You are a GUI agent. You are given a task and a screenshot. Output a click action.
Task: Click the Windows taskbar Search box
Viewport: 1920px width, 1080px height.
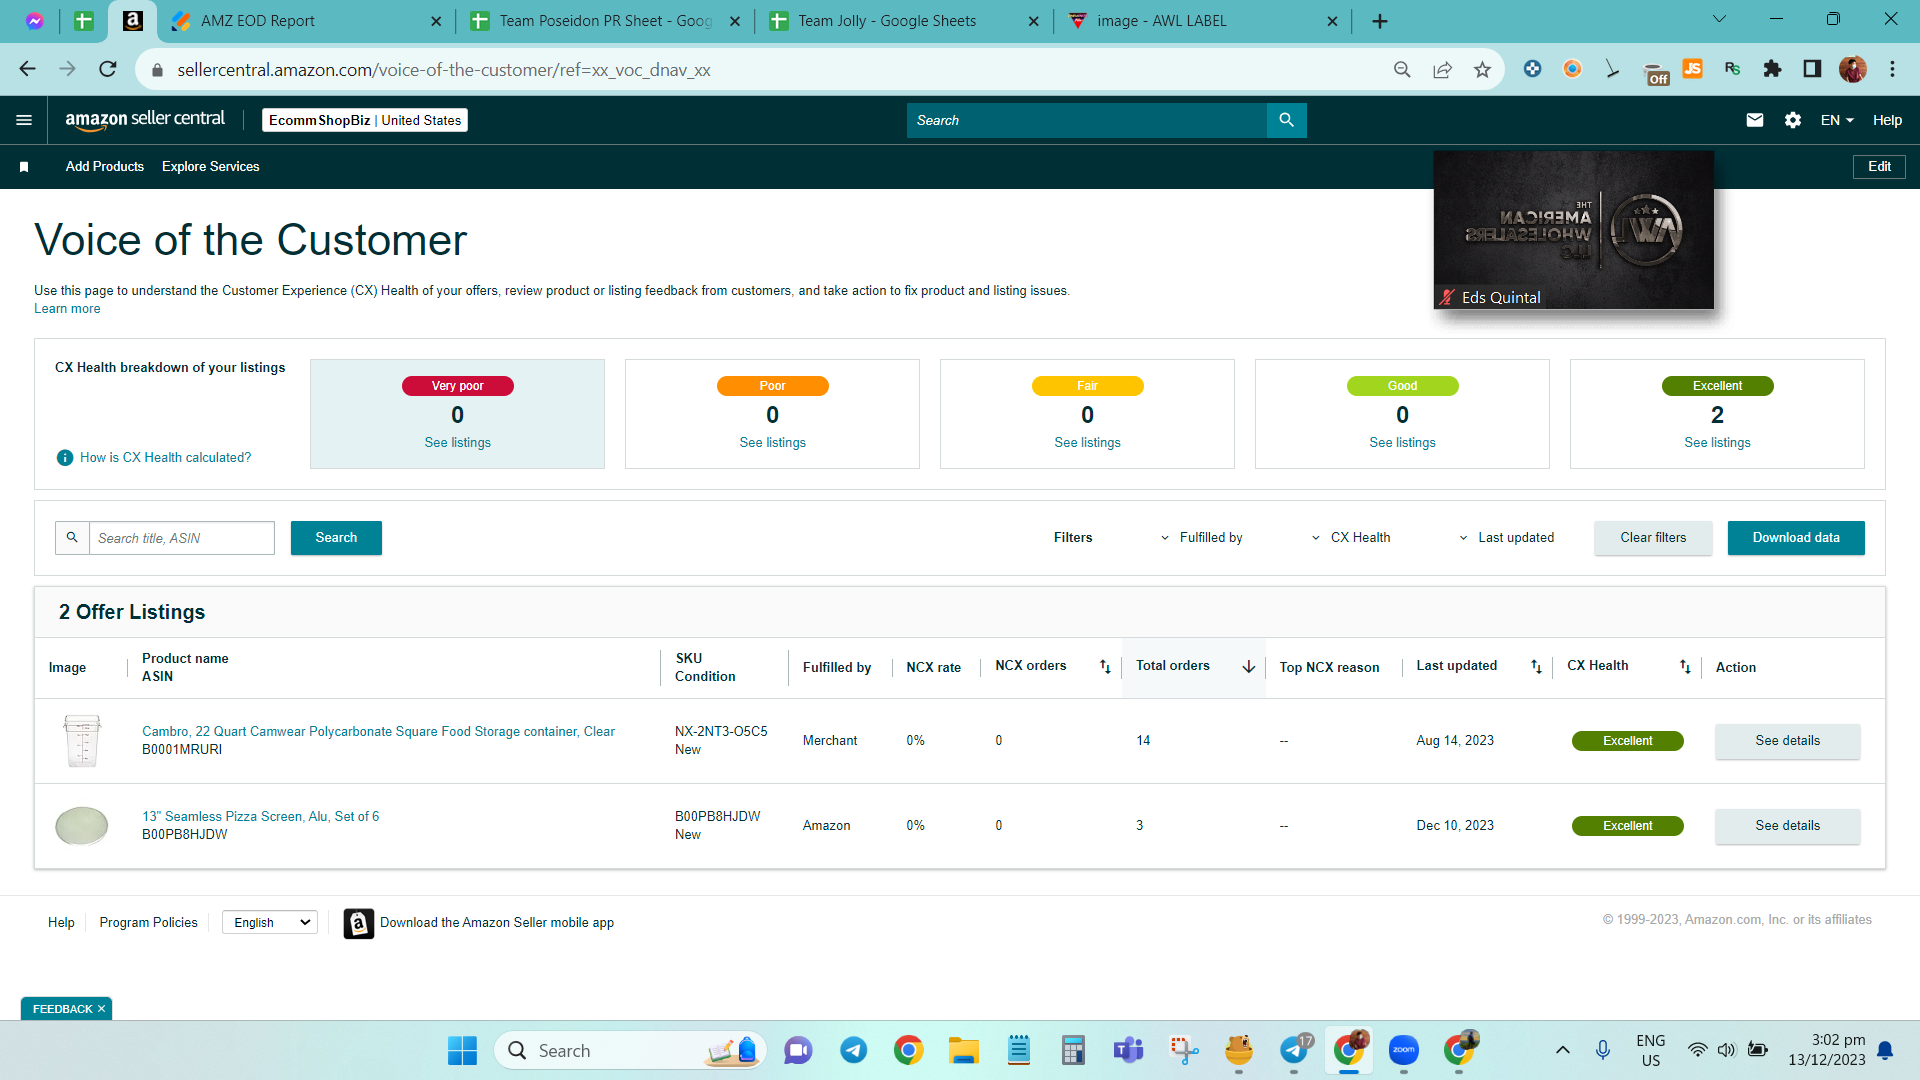(x=630, y=1051)
